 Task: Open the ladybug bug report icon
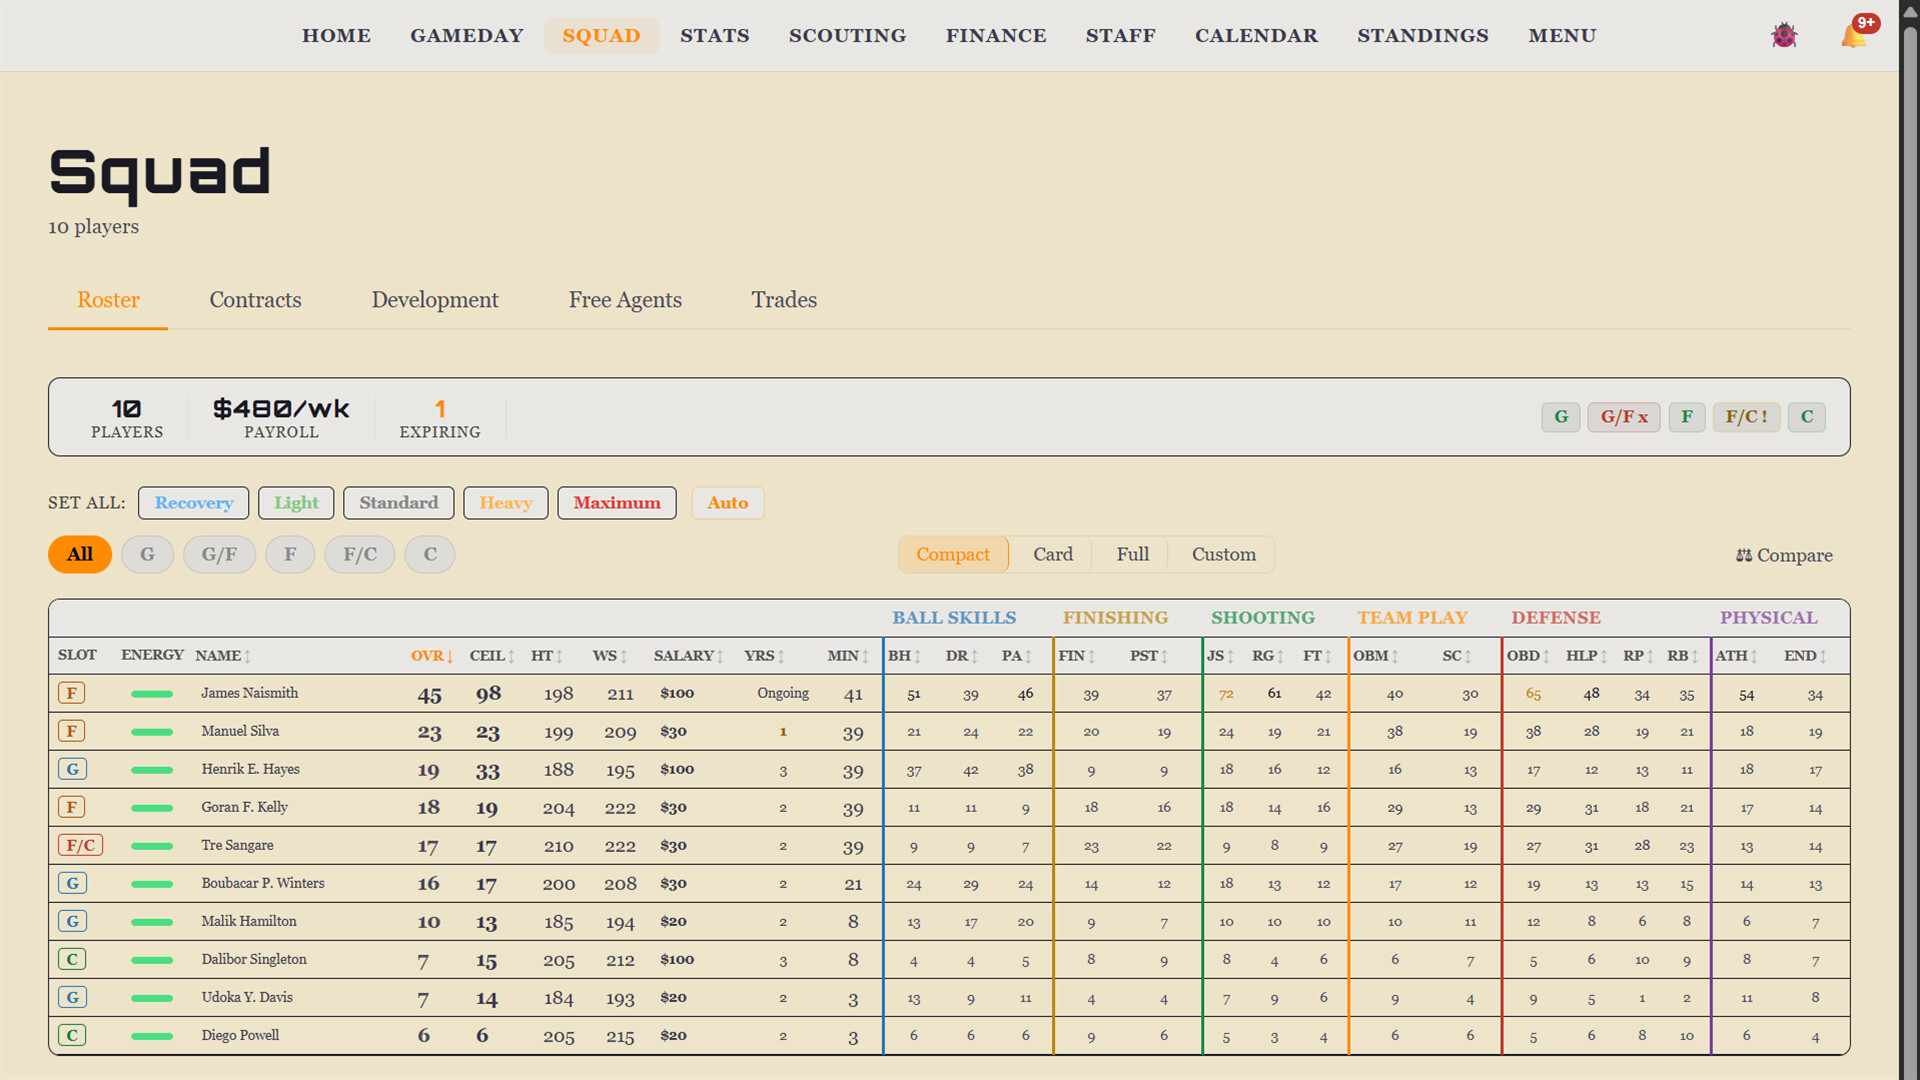pos(1784,36)
